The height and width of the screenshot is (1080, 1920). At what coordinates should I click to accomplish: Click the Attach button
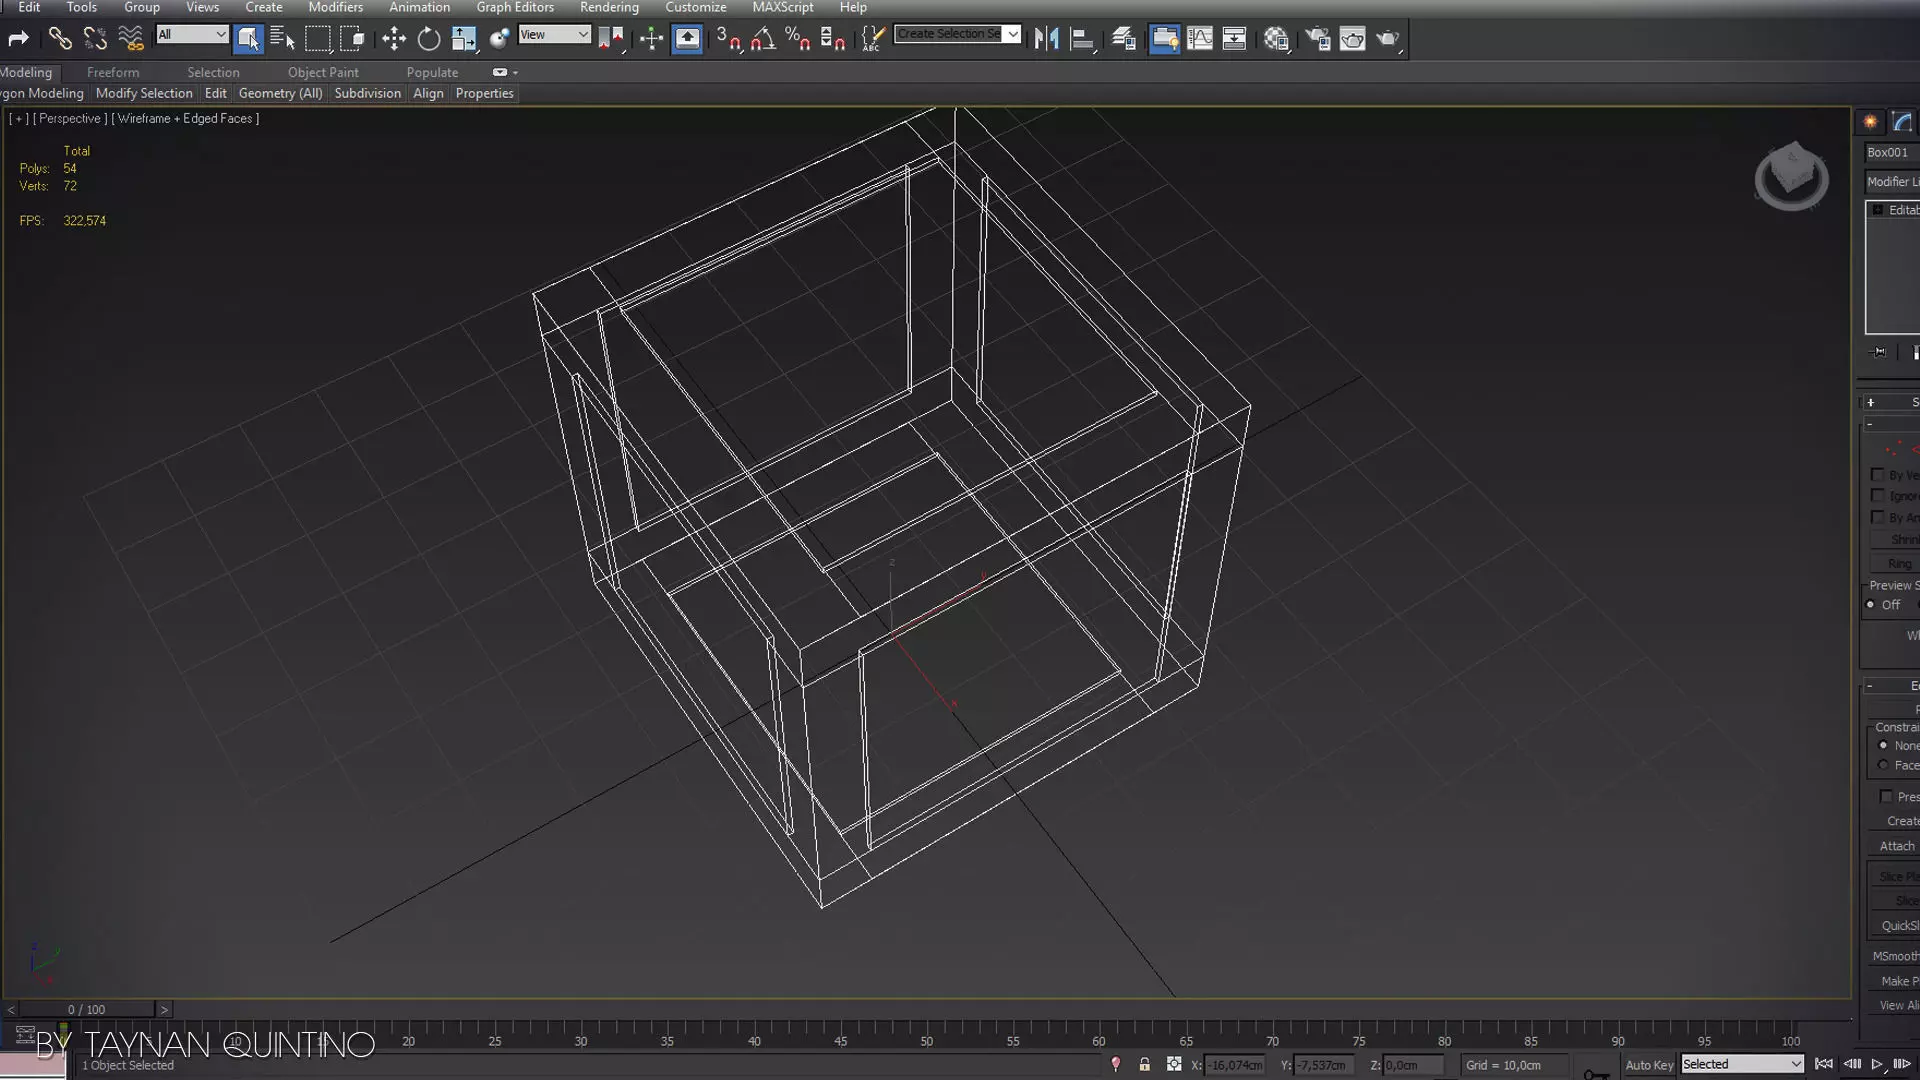[1896, 846]
